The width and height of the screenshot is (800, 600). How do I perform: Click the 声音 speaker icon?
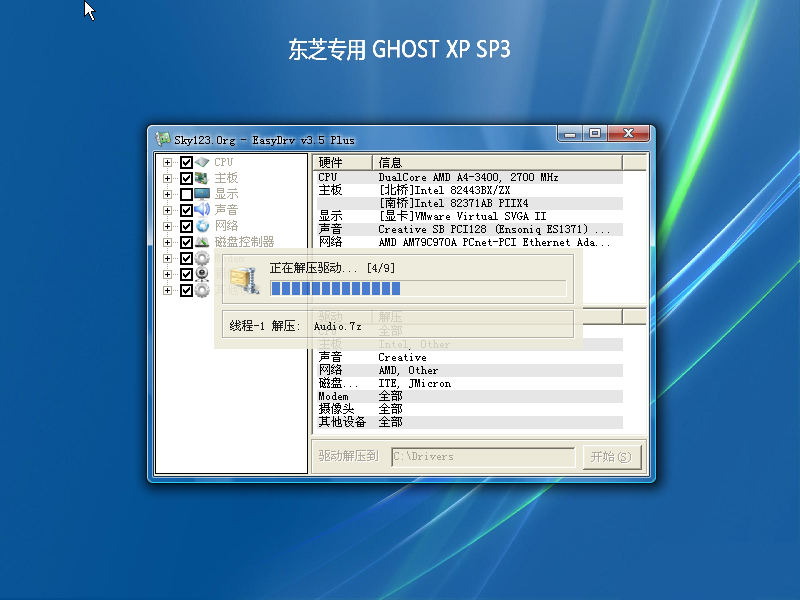coord(202,210)
